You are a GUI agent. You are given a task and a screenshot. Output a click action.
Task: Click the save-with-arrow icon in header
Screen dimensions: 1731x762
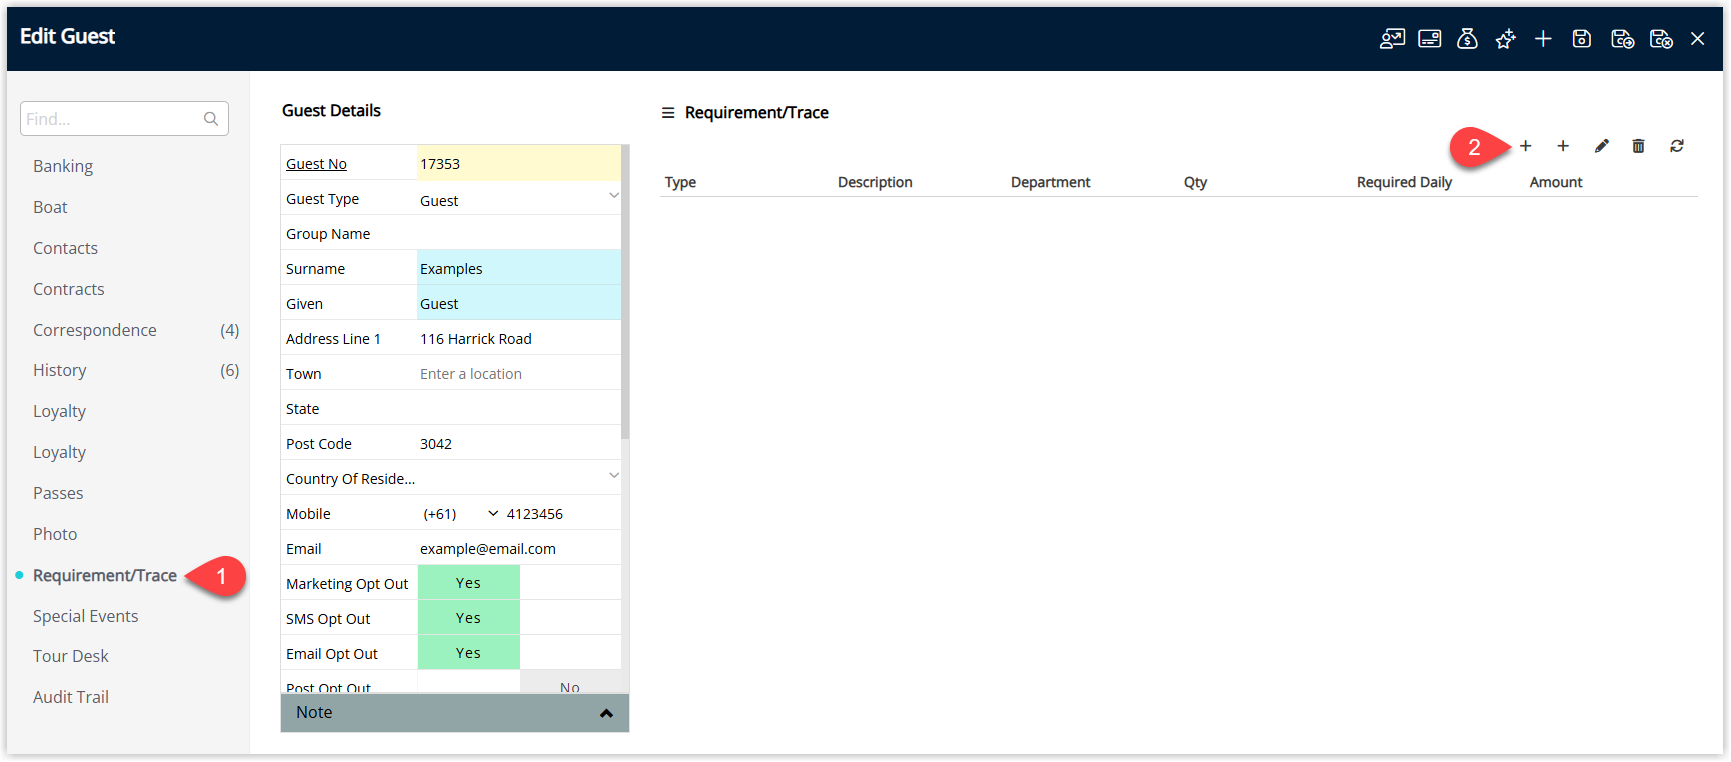1622,39
